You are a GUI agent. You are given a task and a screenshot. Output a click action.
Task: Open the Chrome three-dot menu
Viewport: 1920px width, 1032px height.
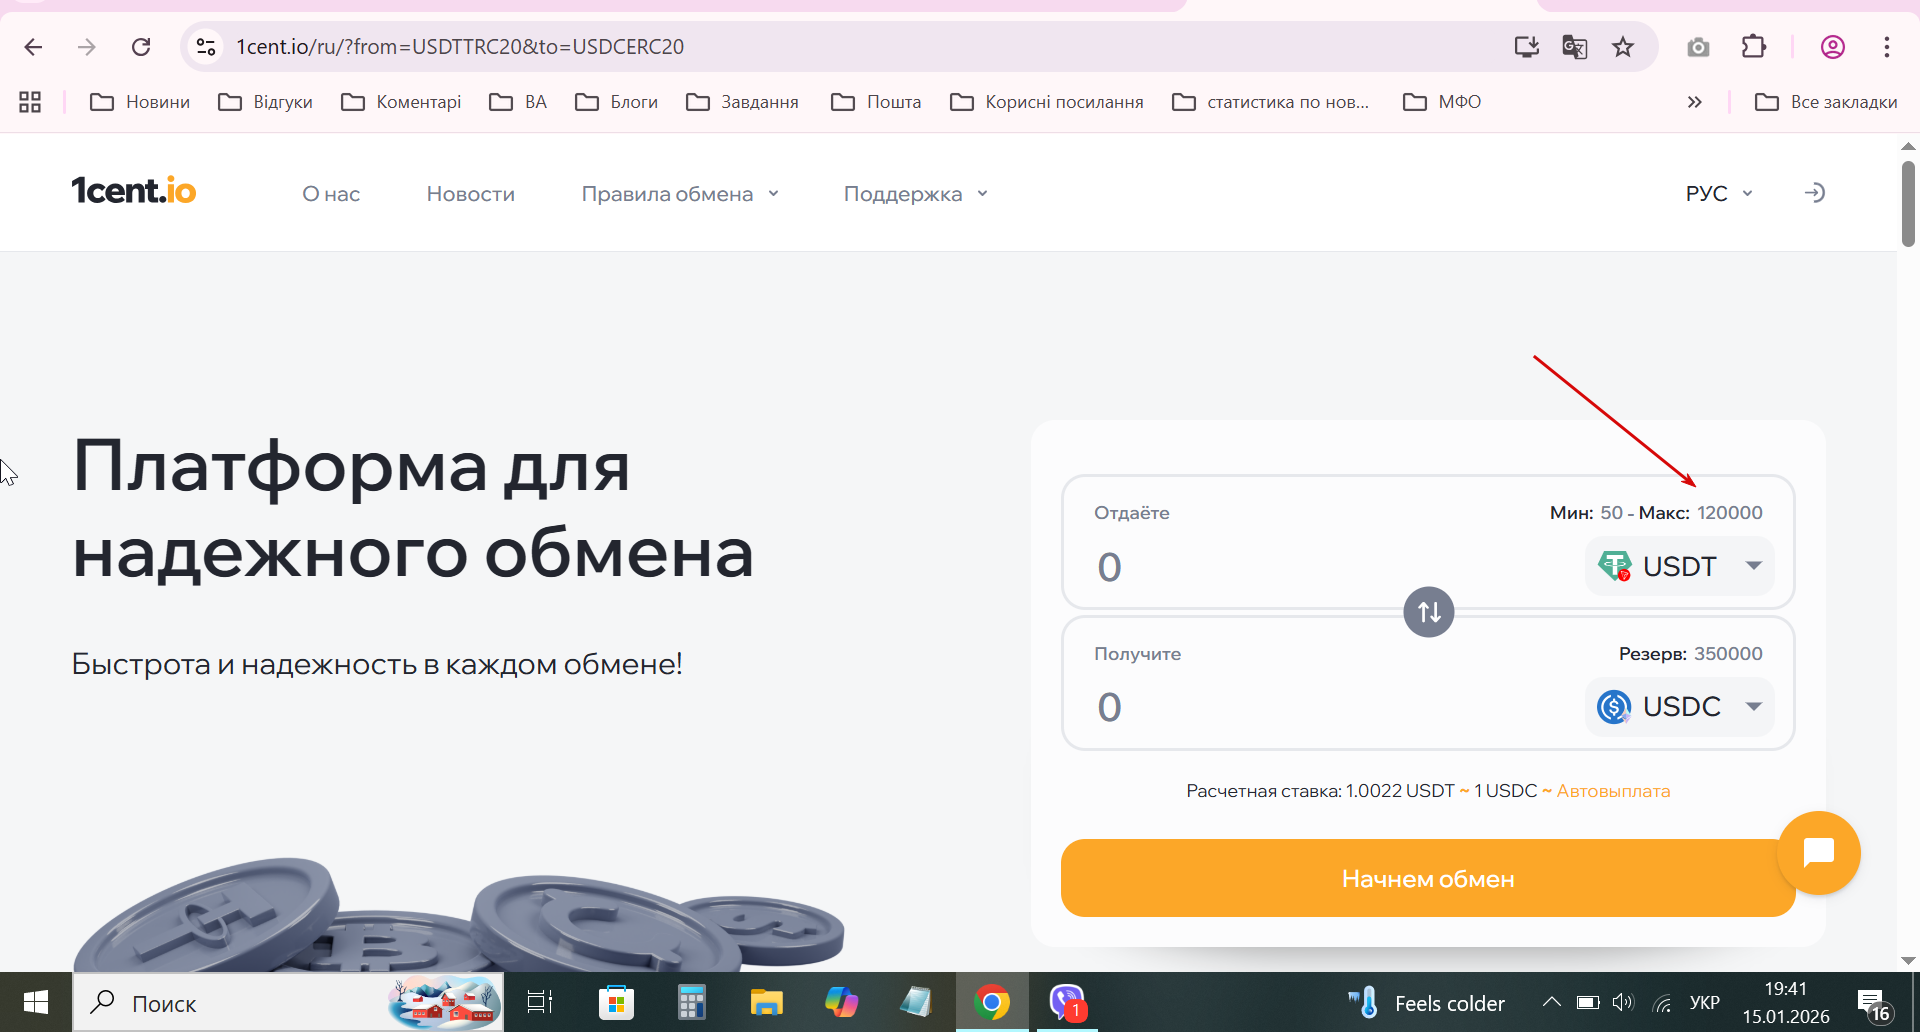pos(1886,47)
